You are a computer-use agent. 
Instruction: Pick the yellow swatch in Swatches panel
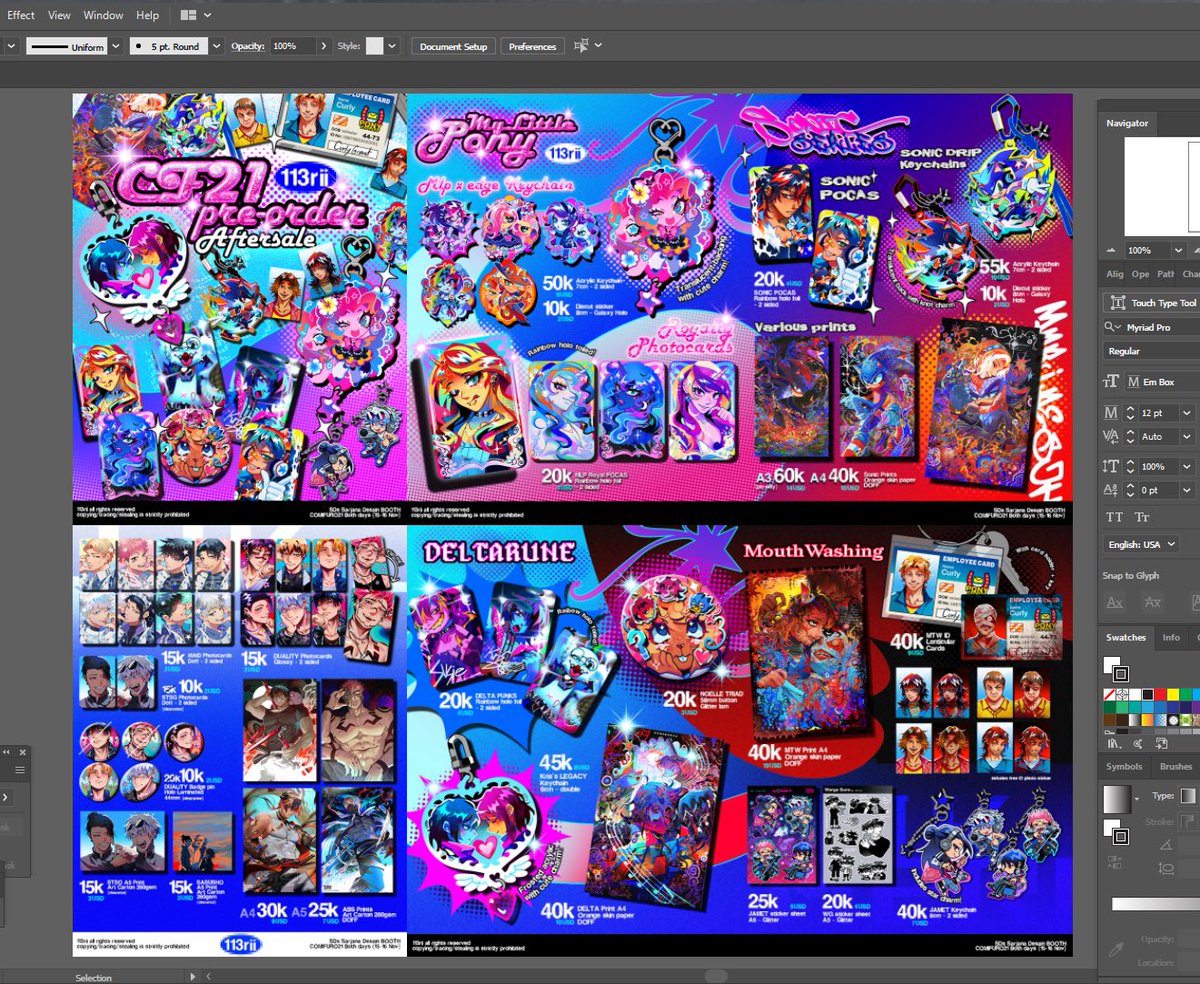click(x=1171, y=694)
